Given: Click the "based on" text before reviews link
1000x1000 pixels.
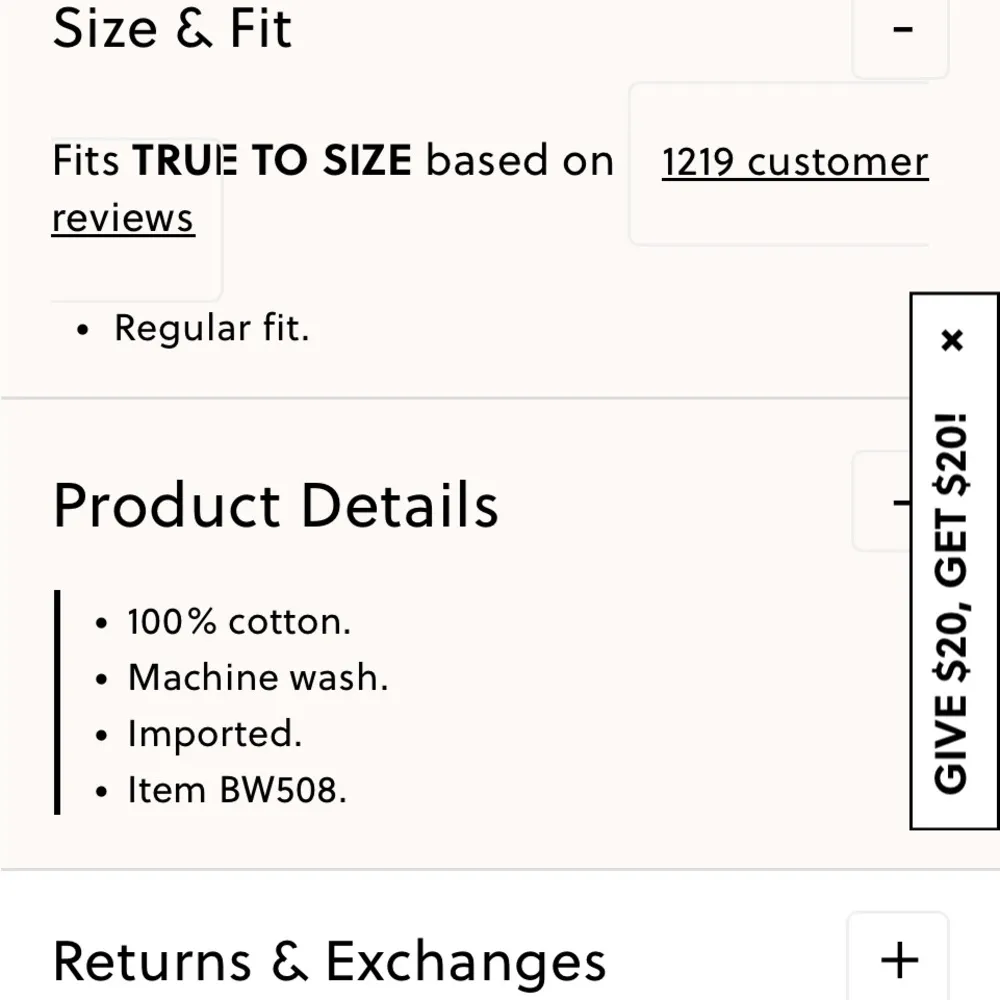Looking at the screenshot, I should coord(520,161).
